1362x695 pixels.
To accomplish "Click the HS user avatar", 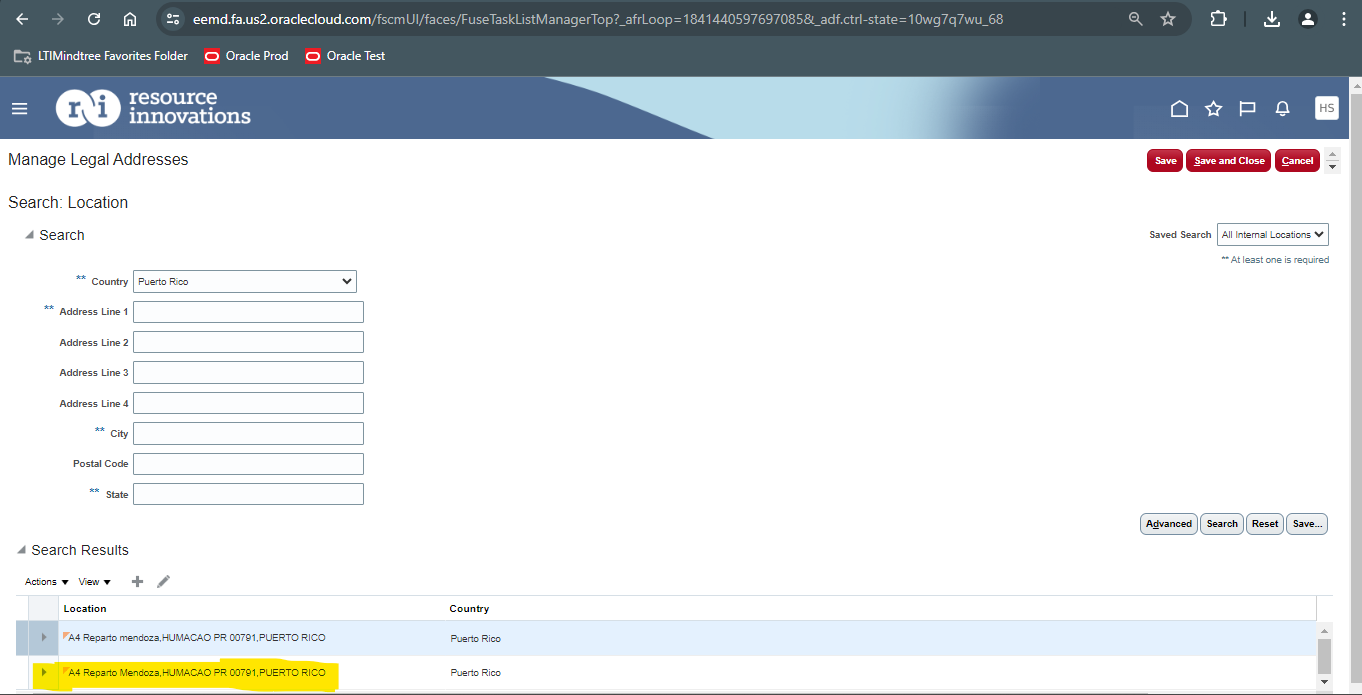I will click(x=1326, y=108).
